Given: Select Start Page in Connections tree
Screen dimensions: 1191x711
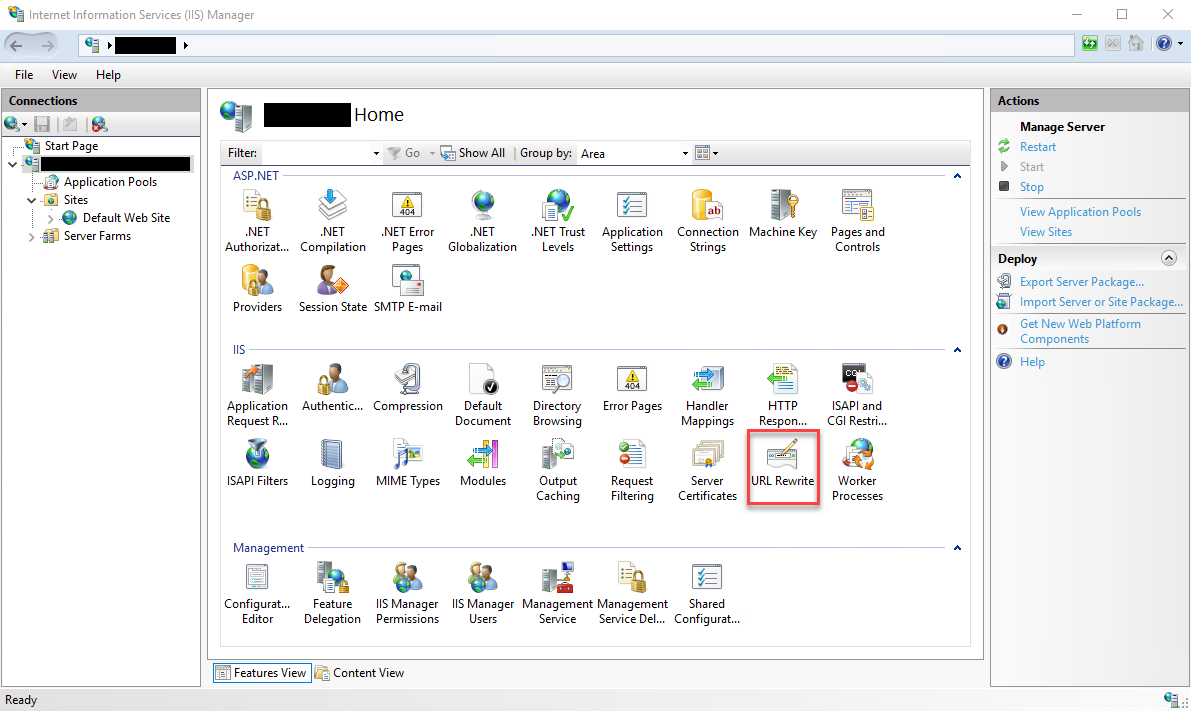Looking at the screenshot, I should point(71,146).
